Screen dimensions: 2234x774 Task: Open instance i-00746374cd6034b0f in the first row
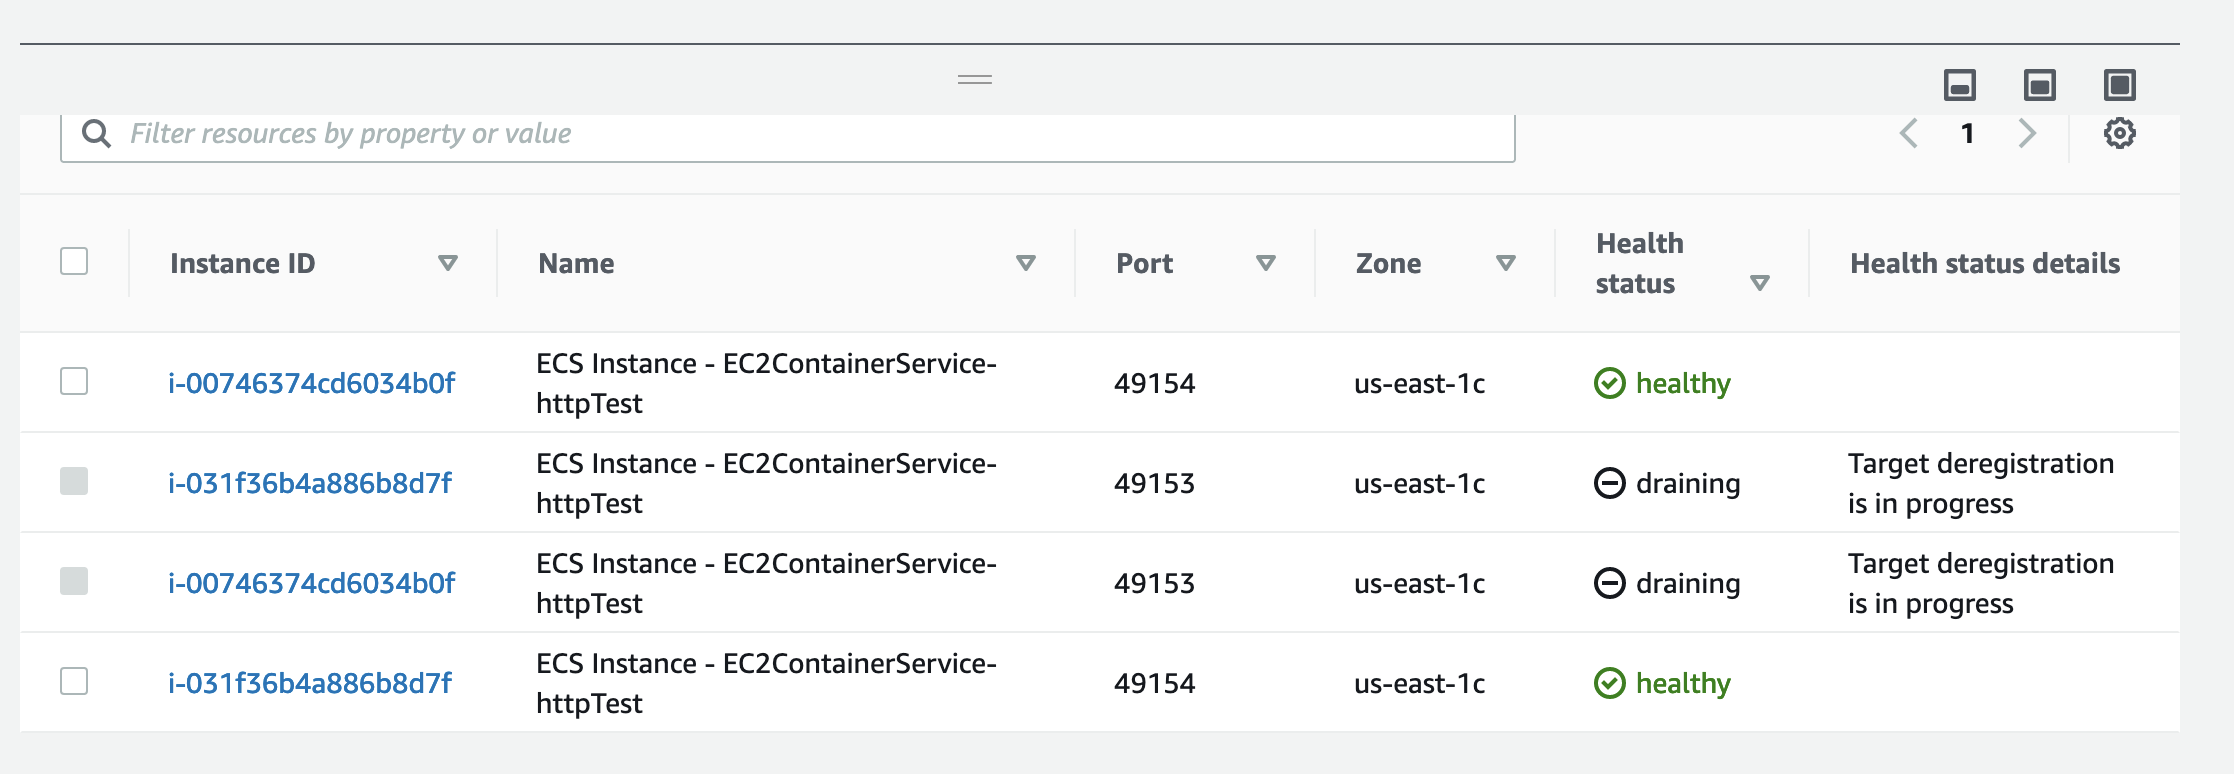(311, 383)
